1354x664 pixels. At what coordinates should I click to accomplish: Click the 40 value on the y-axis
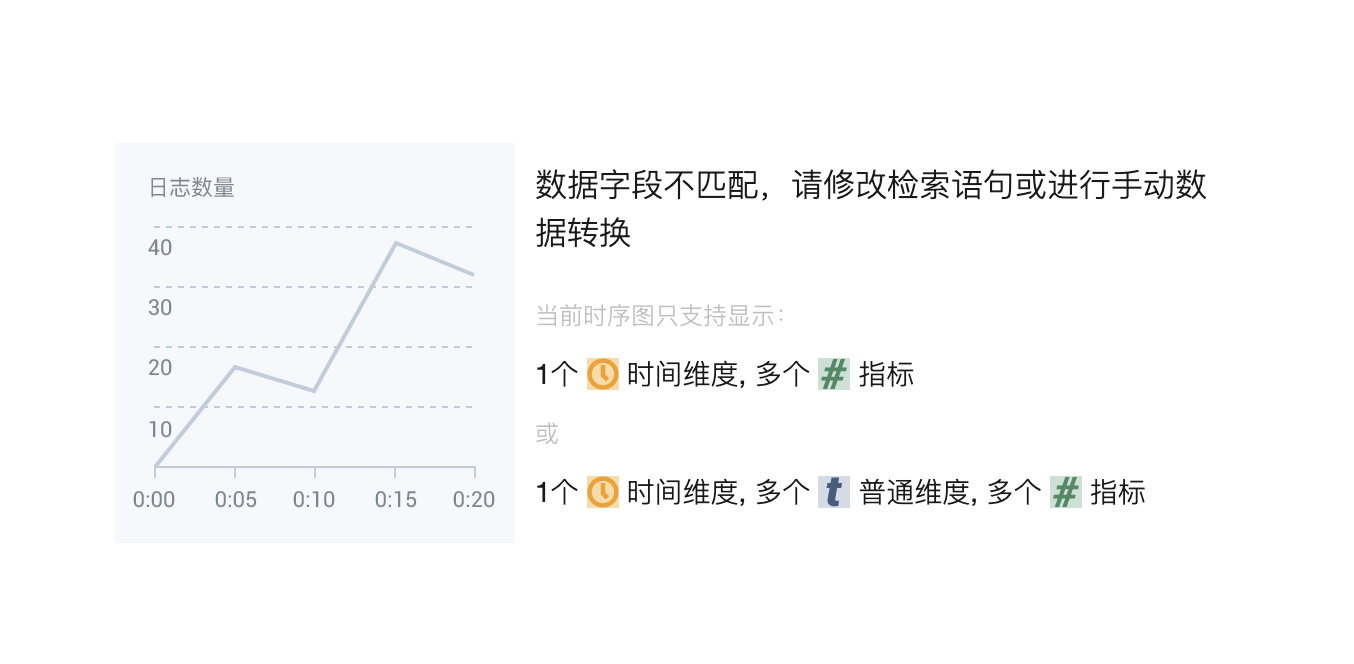[x=160, y=248]
